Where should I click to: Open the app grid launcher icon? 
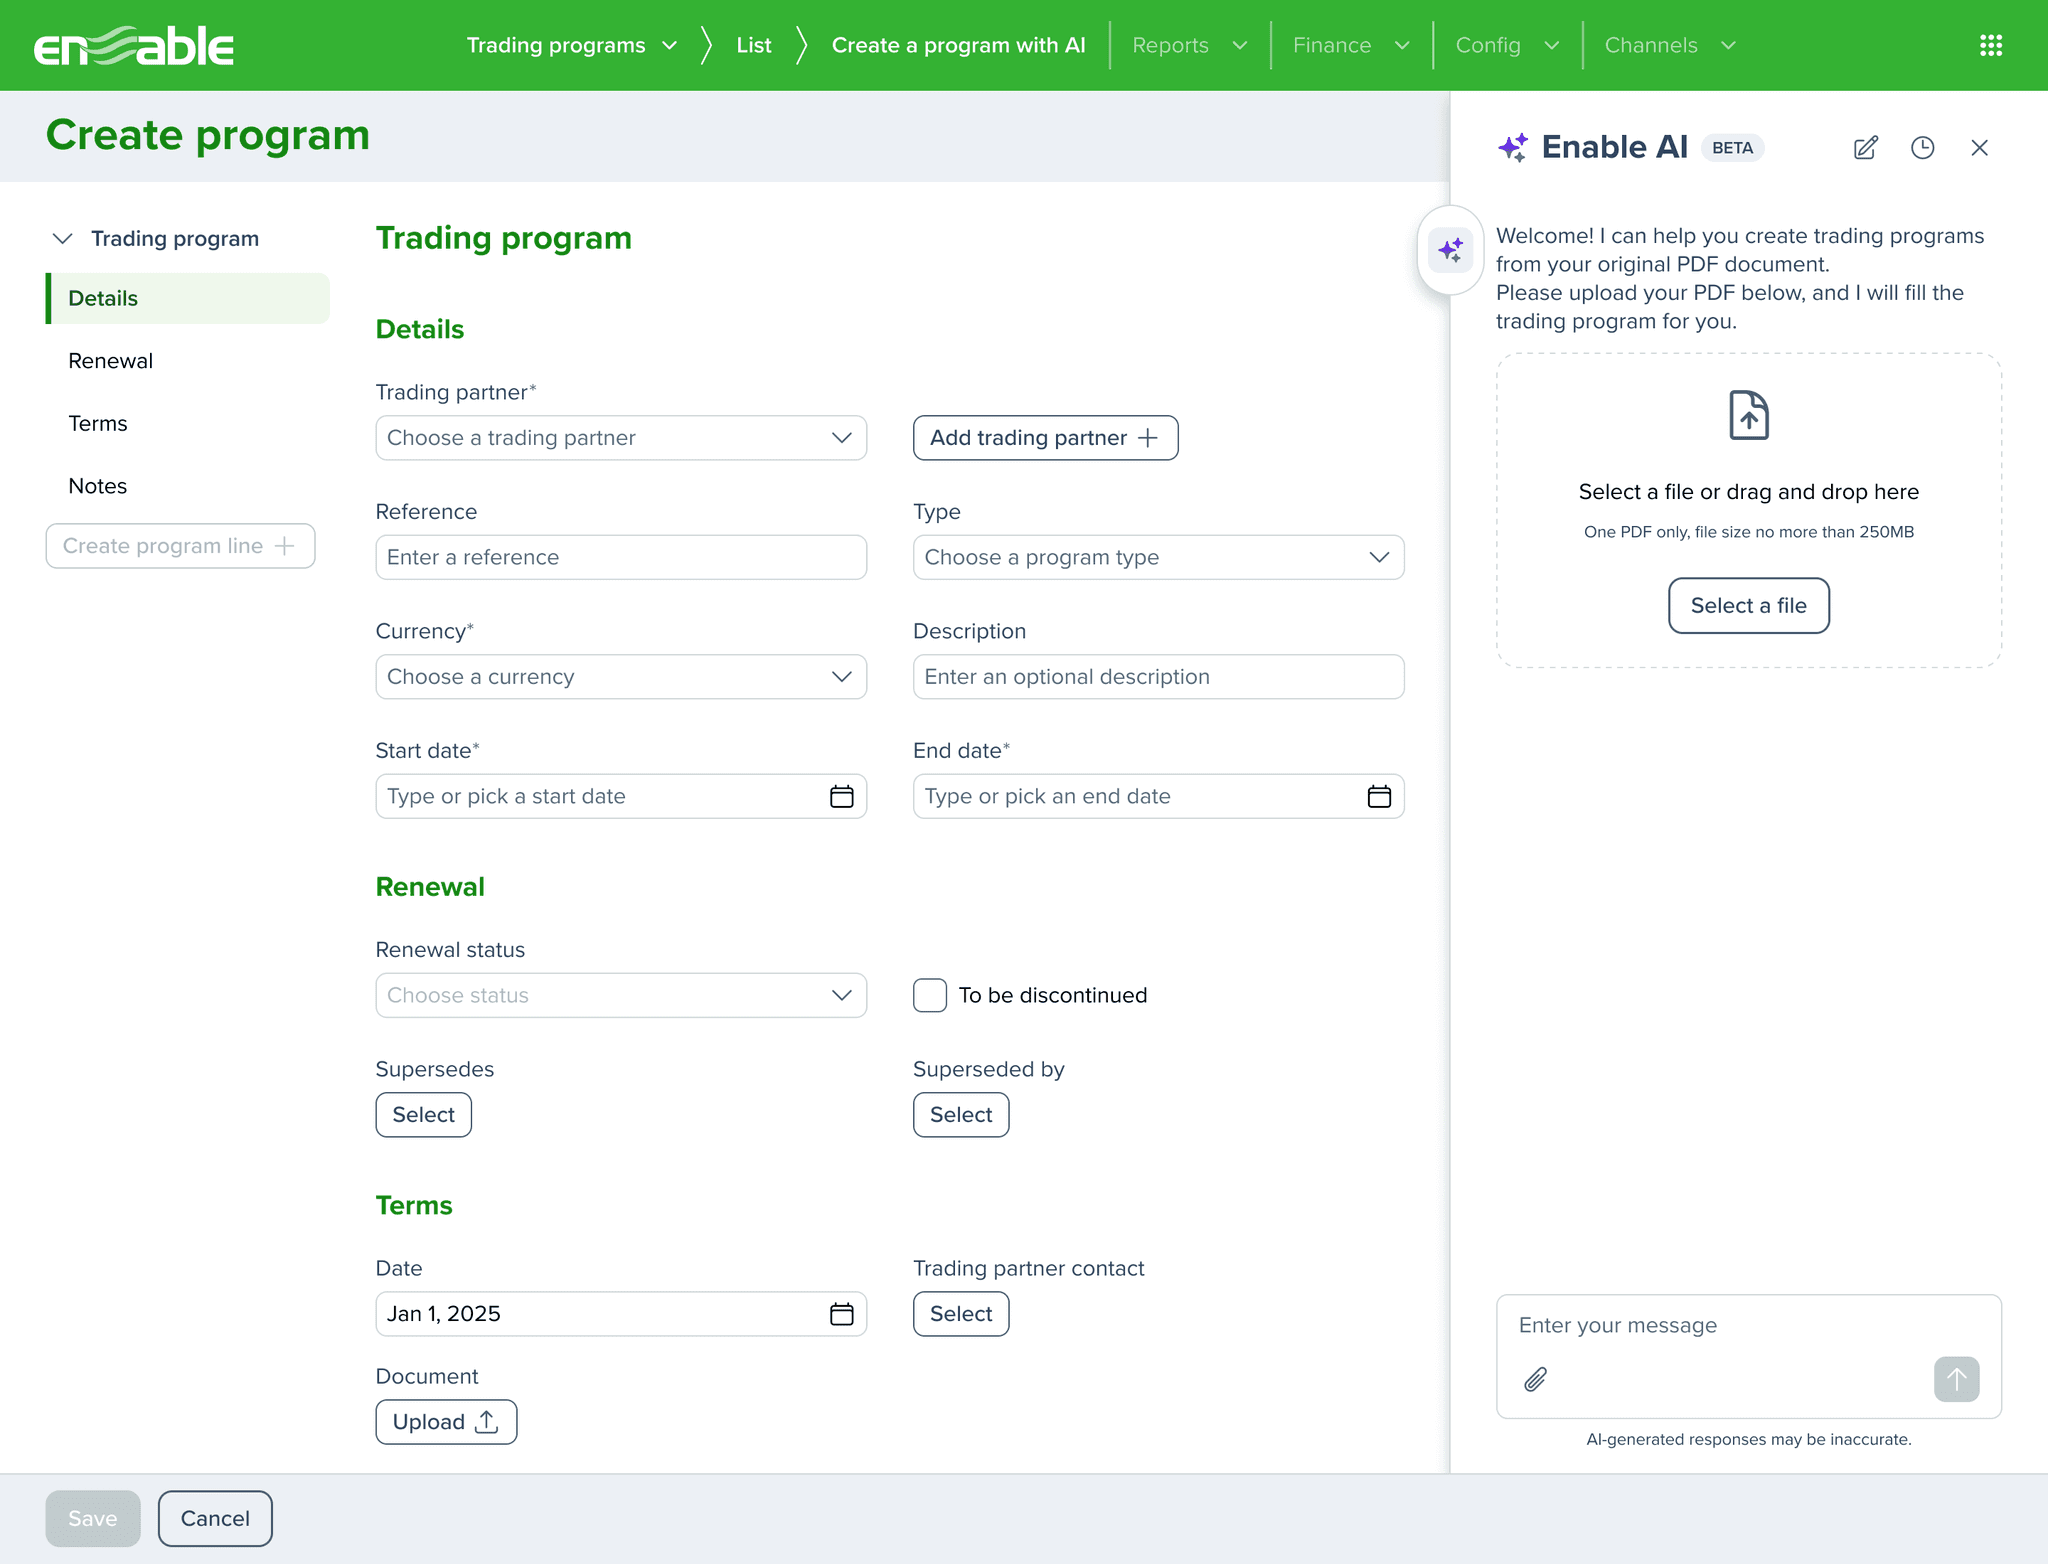pyautogui.click(x=1990, y=45)
